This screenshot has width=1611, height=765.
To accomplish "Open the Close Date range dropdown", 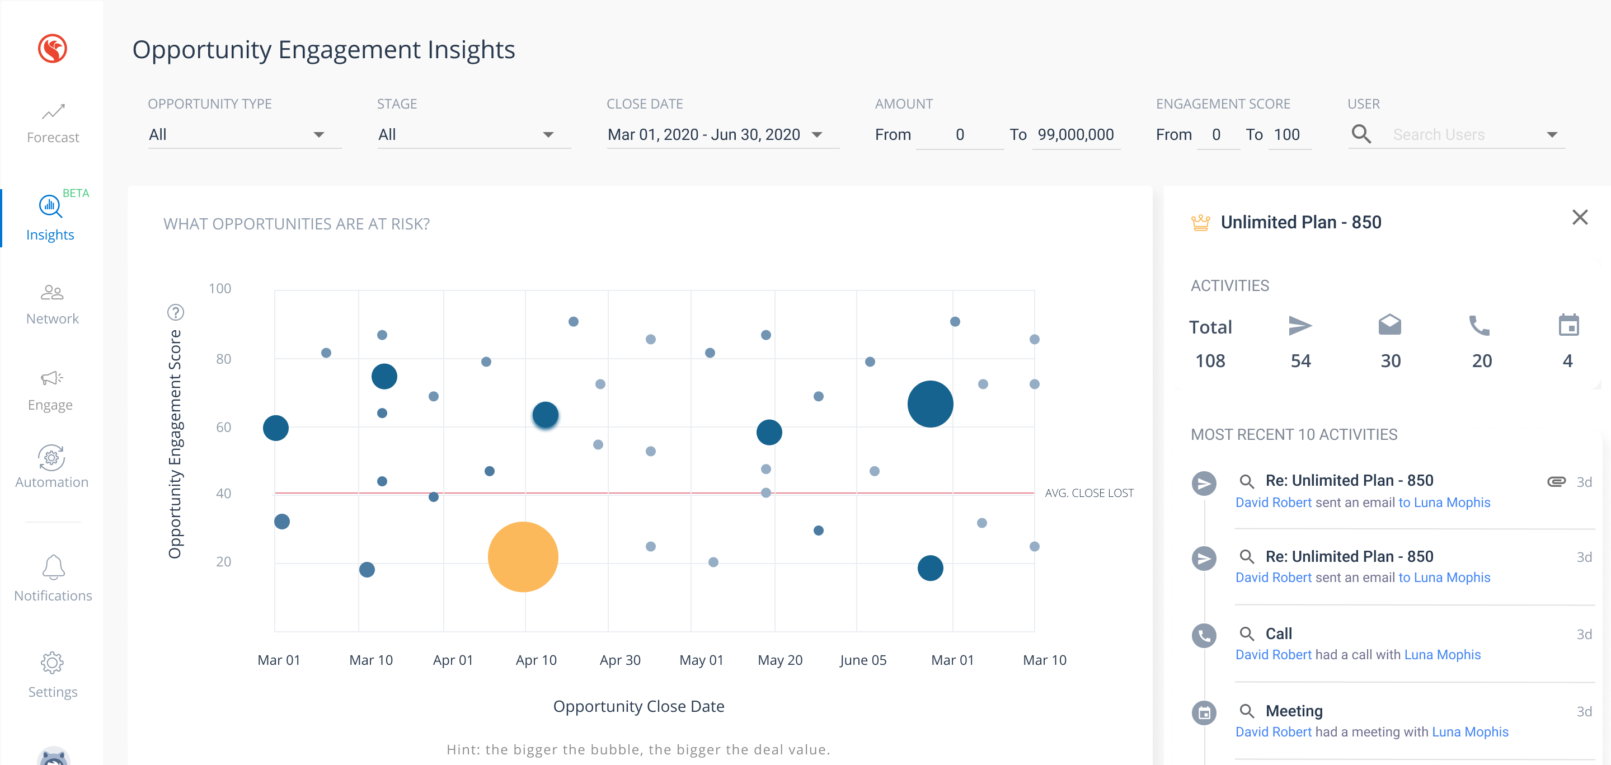I will (x=817, y=135).
